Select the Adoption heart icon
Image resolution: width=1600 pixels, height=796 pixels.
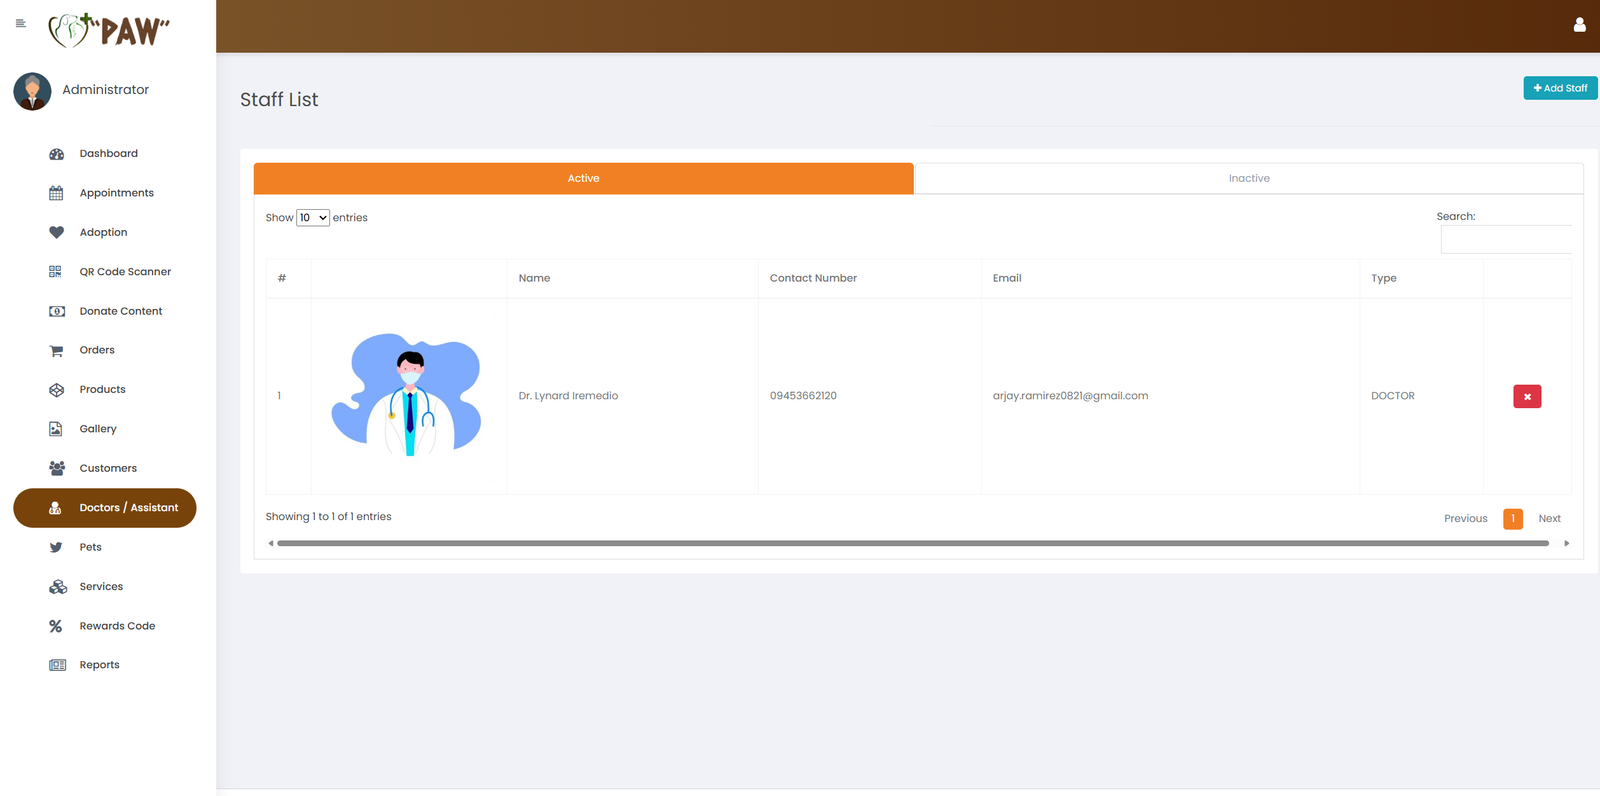click(x=57, y=232)
